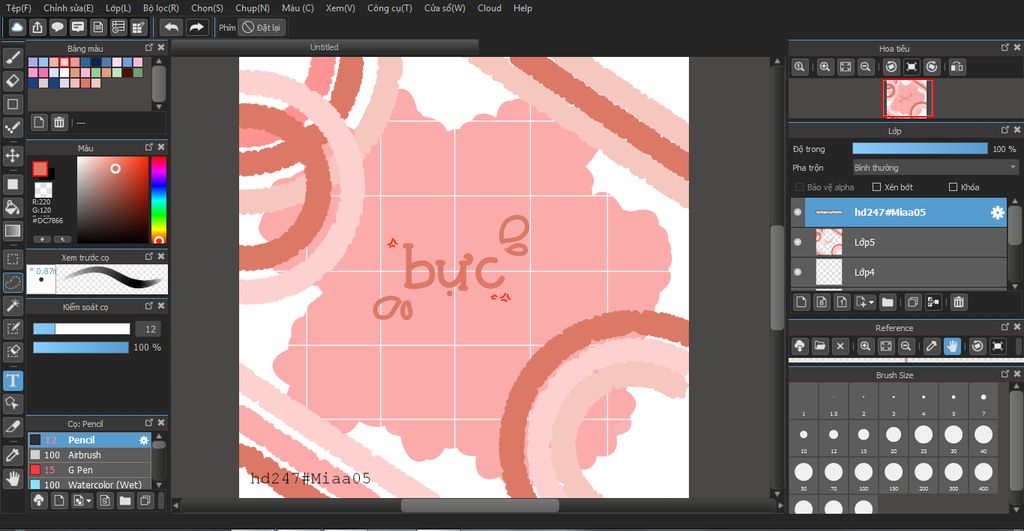Viewport: 1024px width, 531px height.
Task: Select the Hand tool in Reference panel
Action: [x=952, y=346]
